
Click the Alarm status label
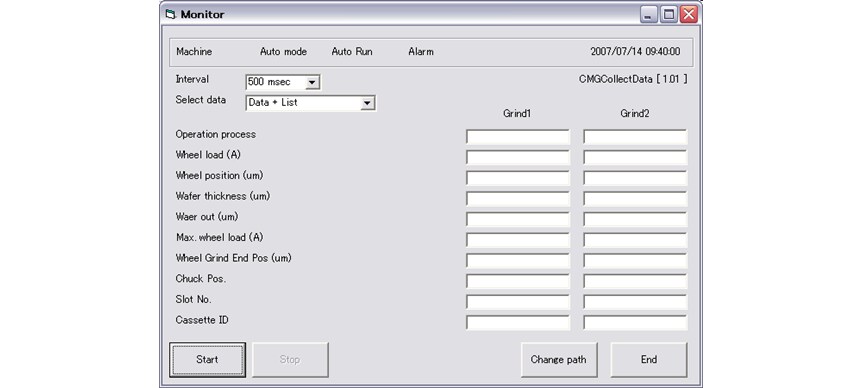click(x=421, y=52)
